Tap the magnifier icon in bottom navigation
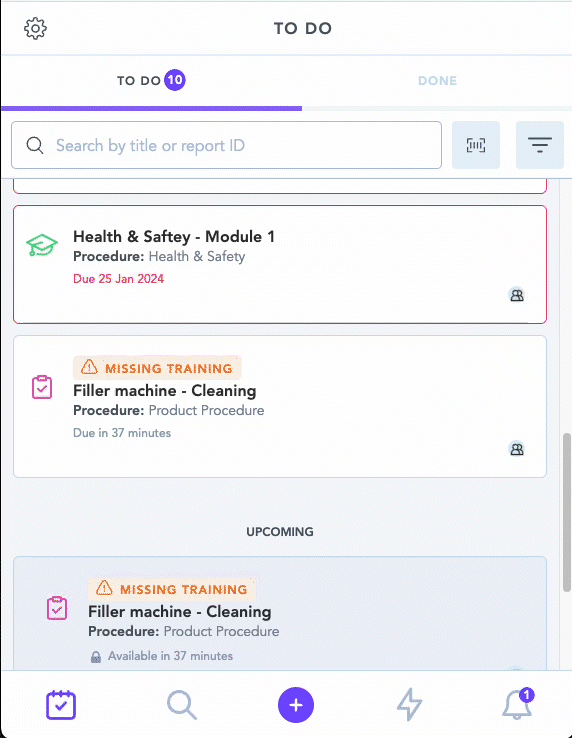The width and height of the screenshot is (572, 738). (182, 705)
